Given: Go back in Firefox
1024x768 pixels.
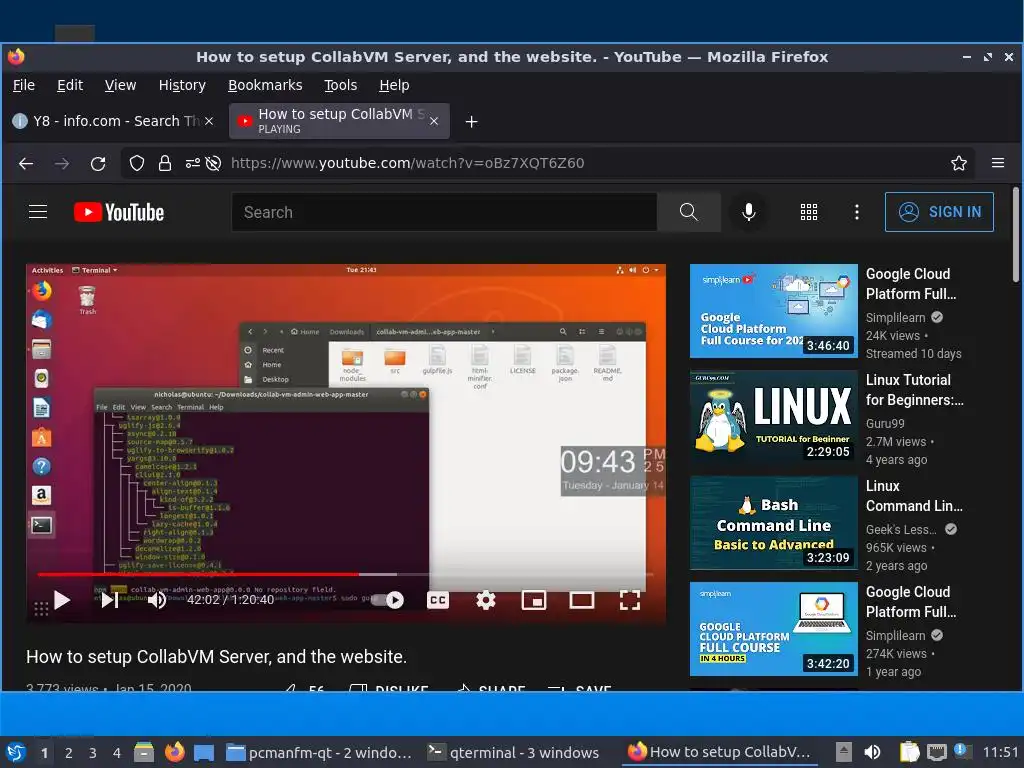Looking at the screenshot, I should 26,163.
